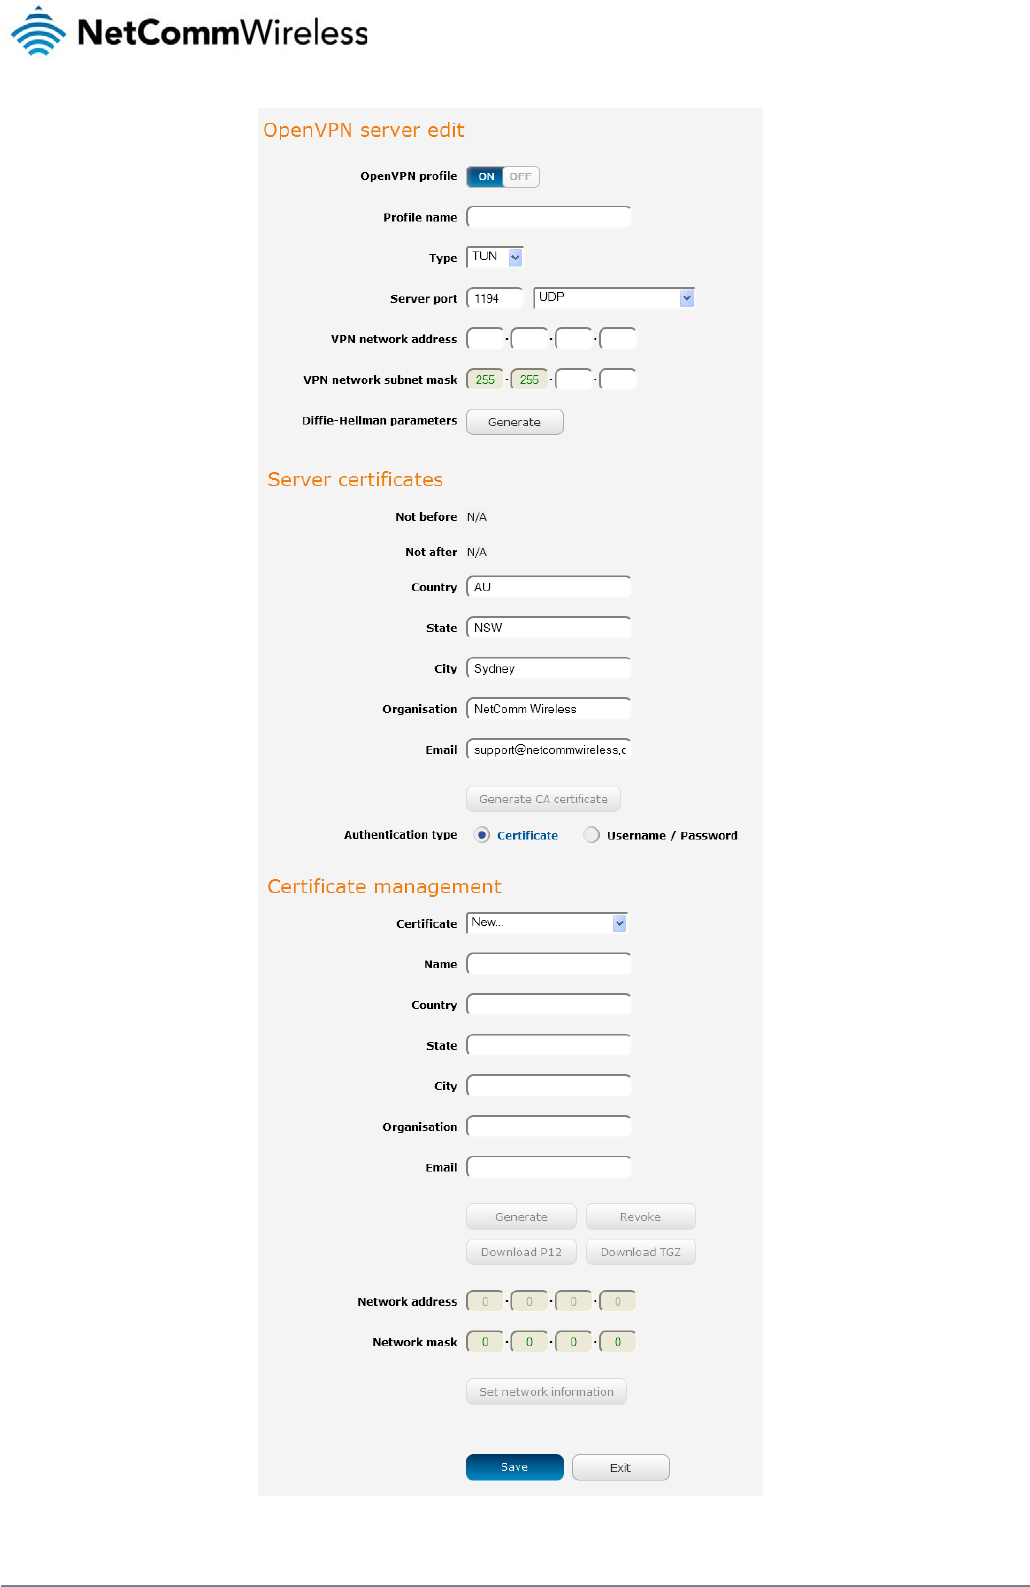This screenshot has height=1587, width=1030.
Task: Click first VPN network address octet
Action: tap(485, 339)
